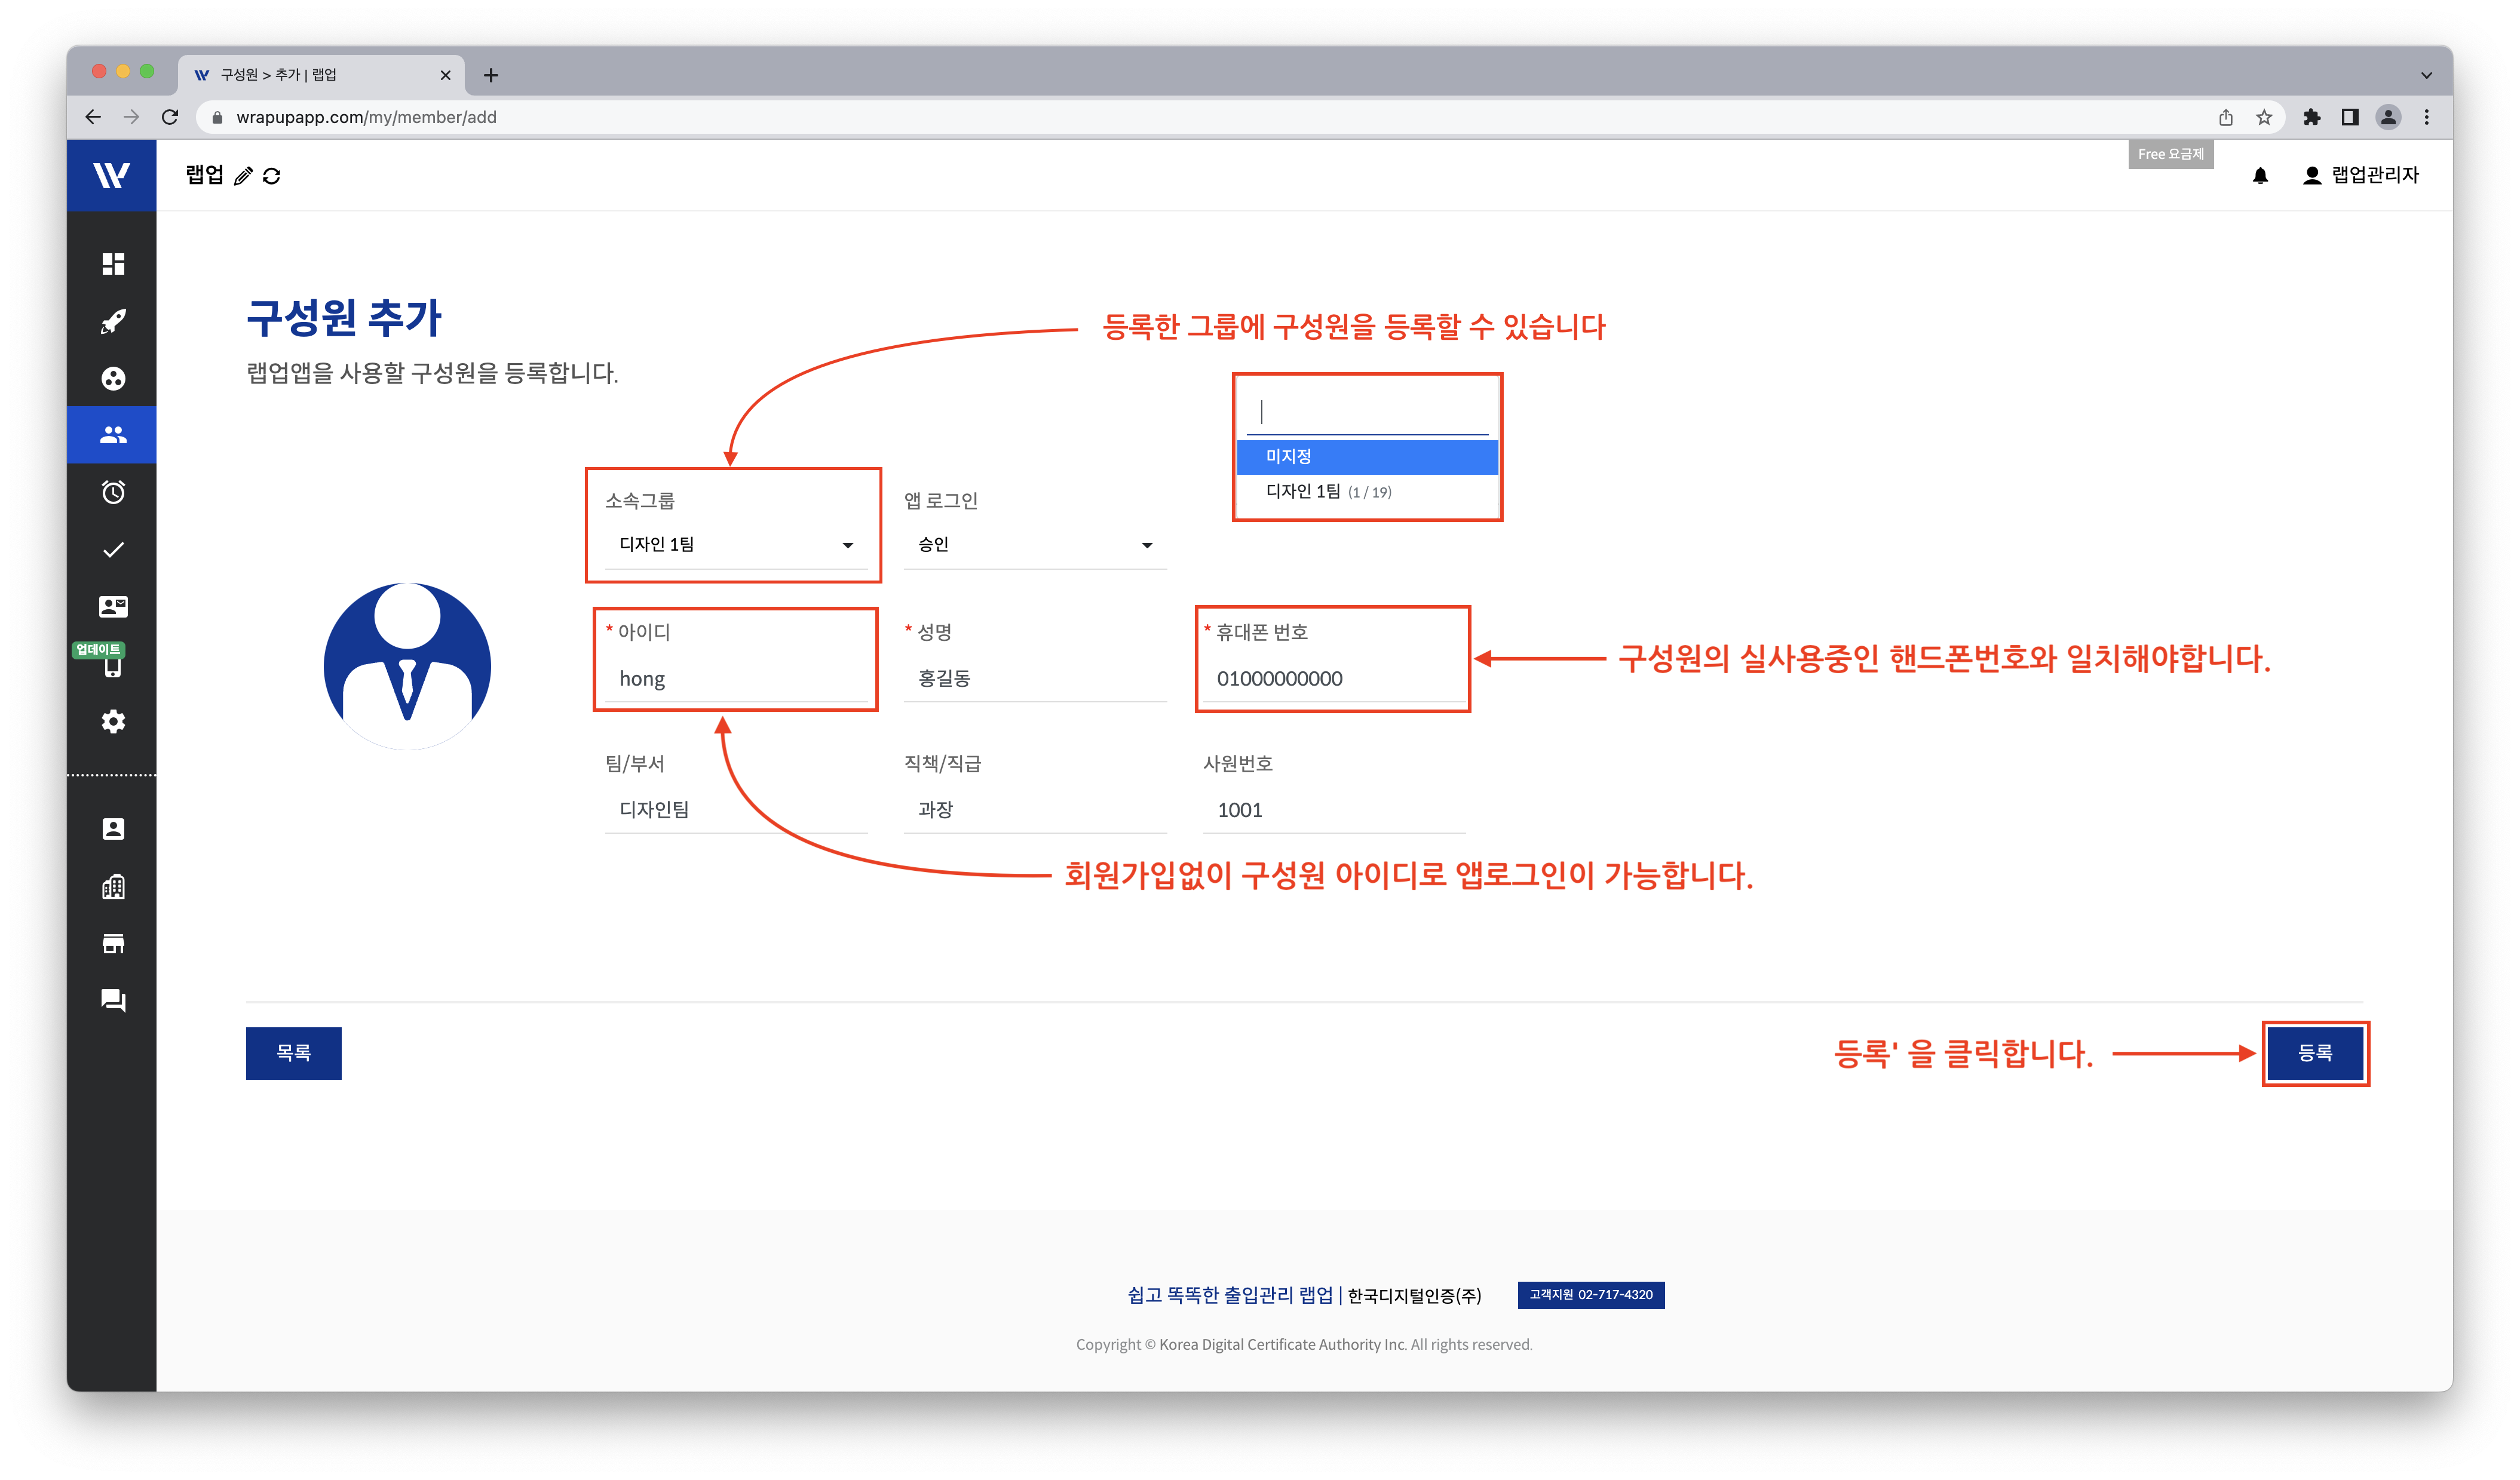Viewport: 2520px width, 1480px height.
Task: Click the member profile avatar image
Action: [x=407, y=666]
